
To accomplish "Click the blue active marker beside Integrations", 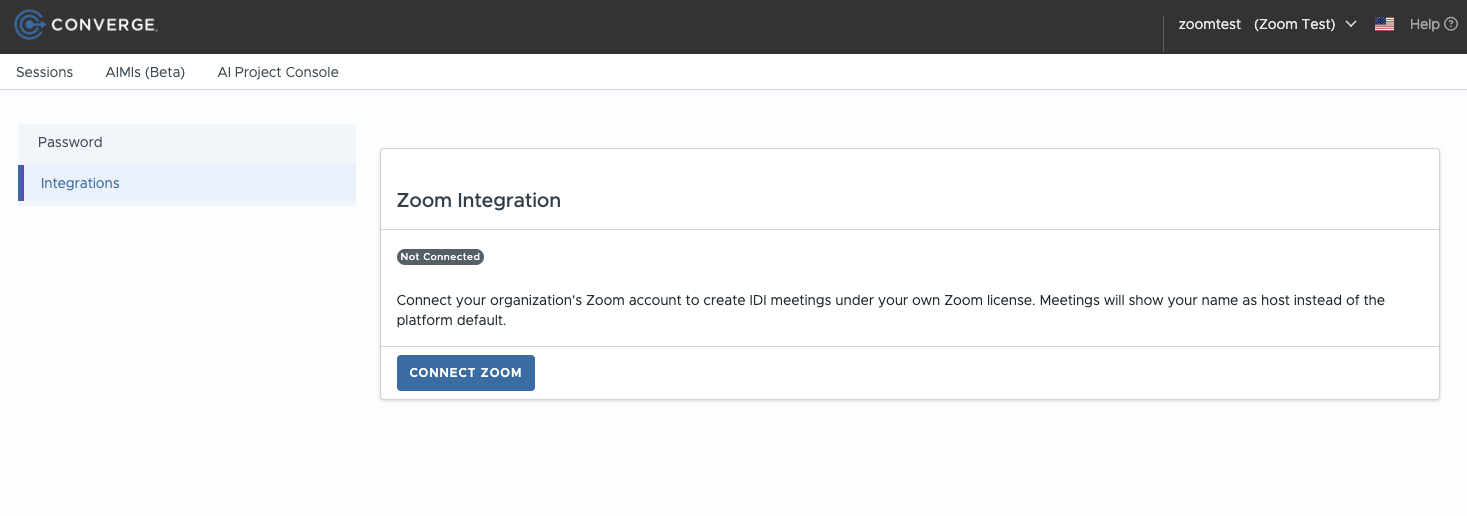I will pos(21,183).
